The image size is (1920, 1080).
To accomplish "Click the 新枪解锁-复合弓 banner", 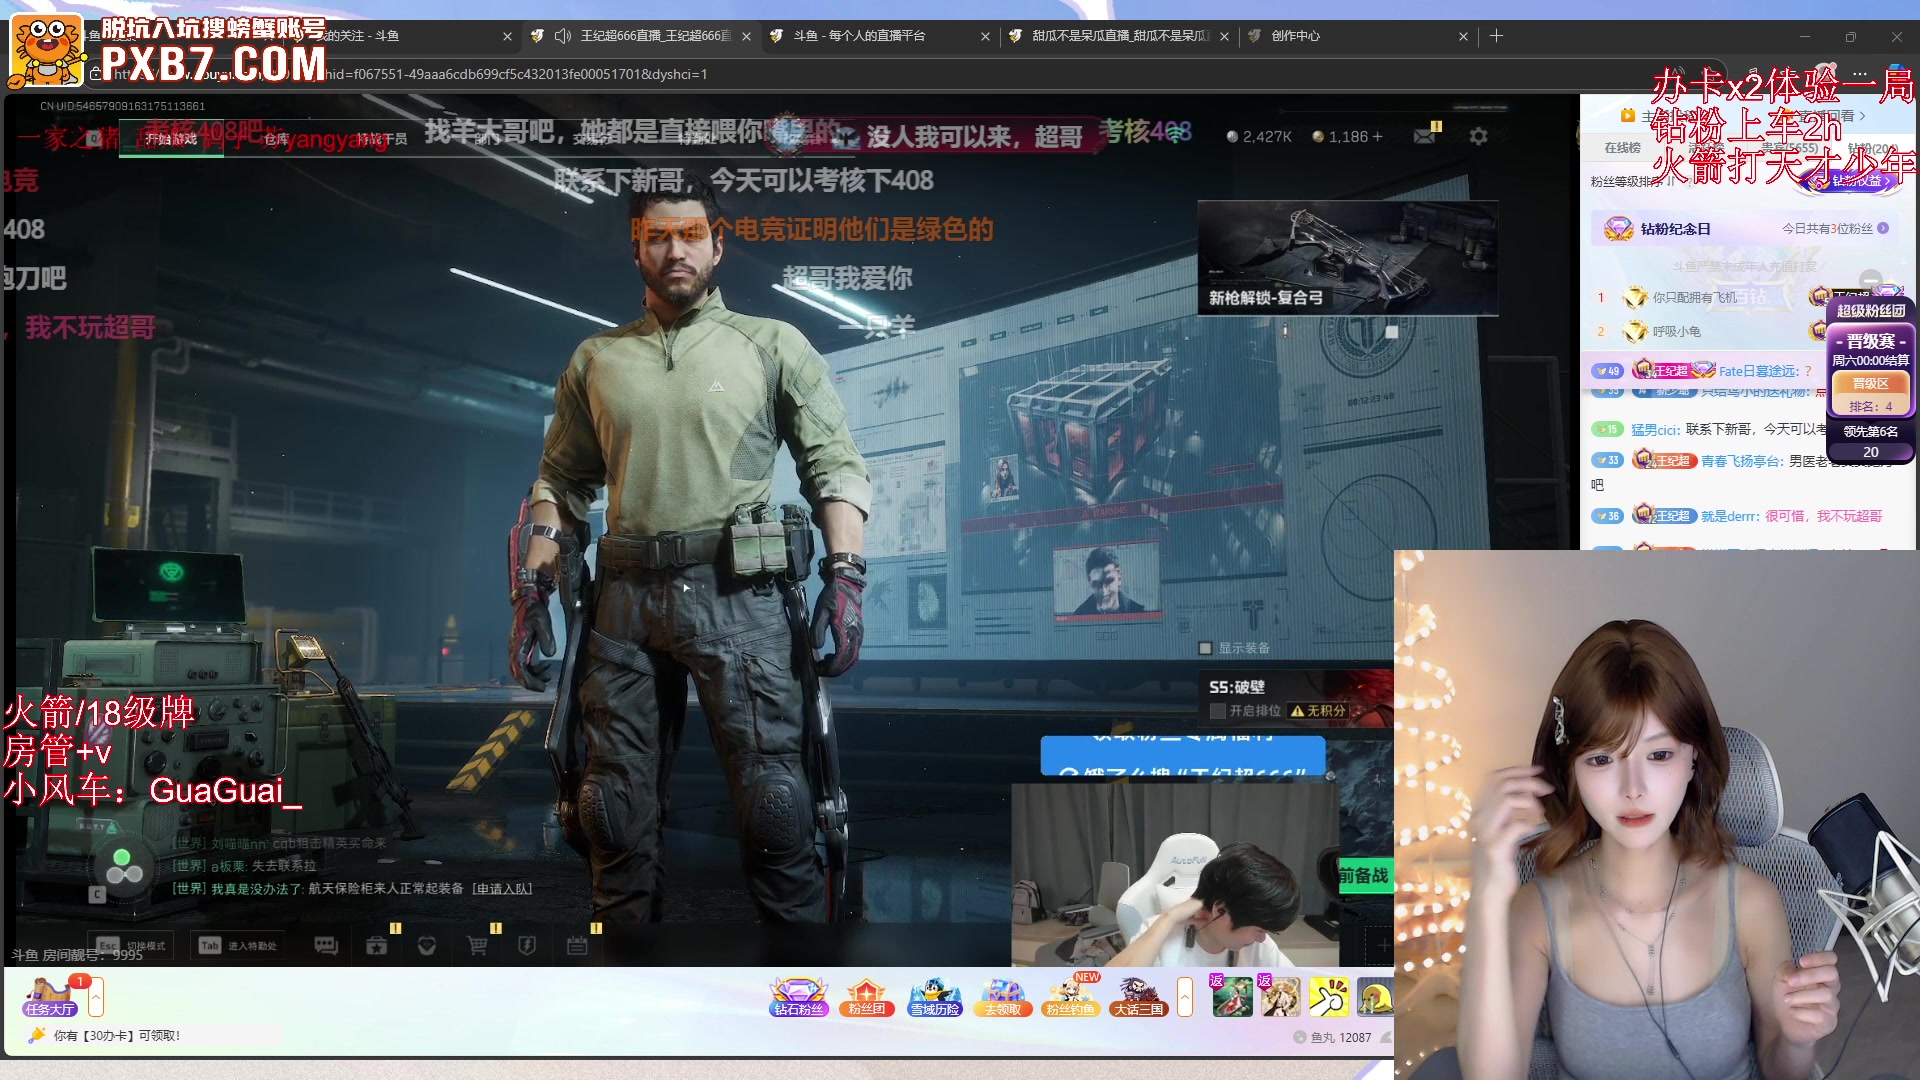I will [x=1347, y=258].
